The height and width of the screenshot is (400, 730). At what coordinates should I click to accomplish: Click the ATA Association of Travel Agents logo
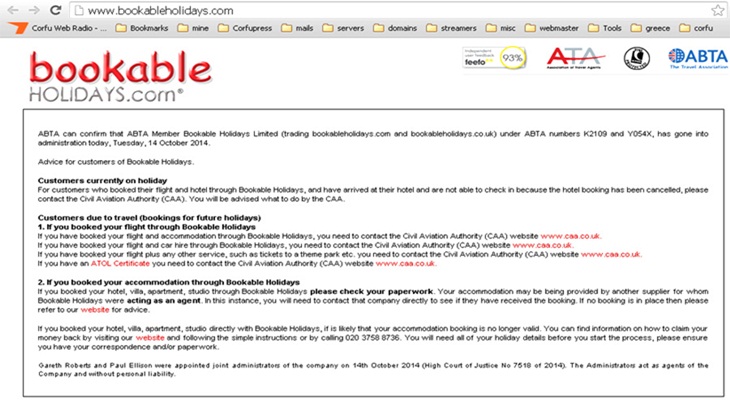coord(575,59)
